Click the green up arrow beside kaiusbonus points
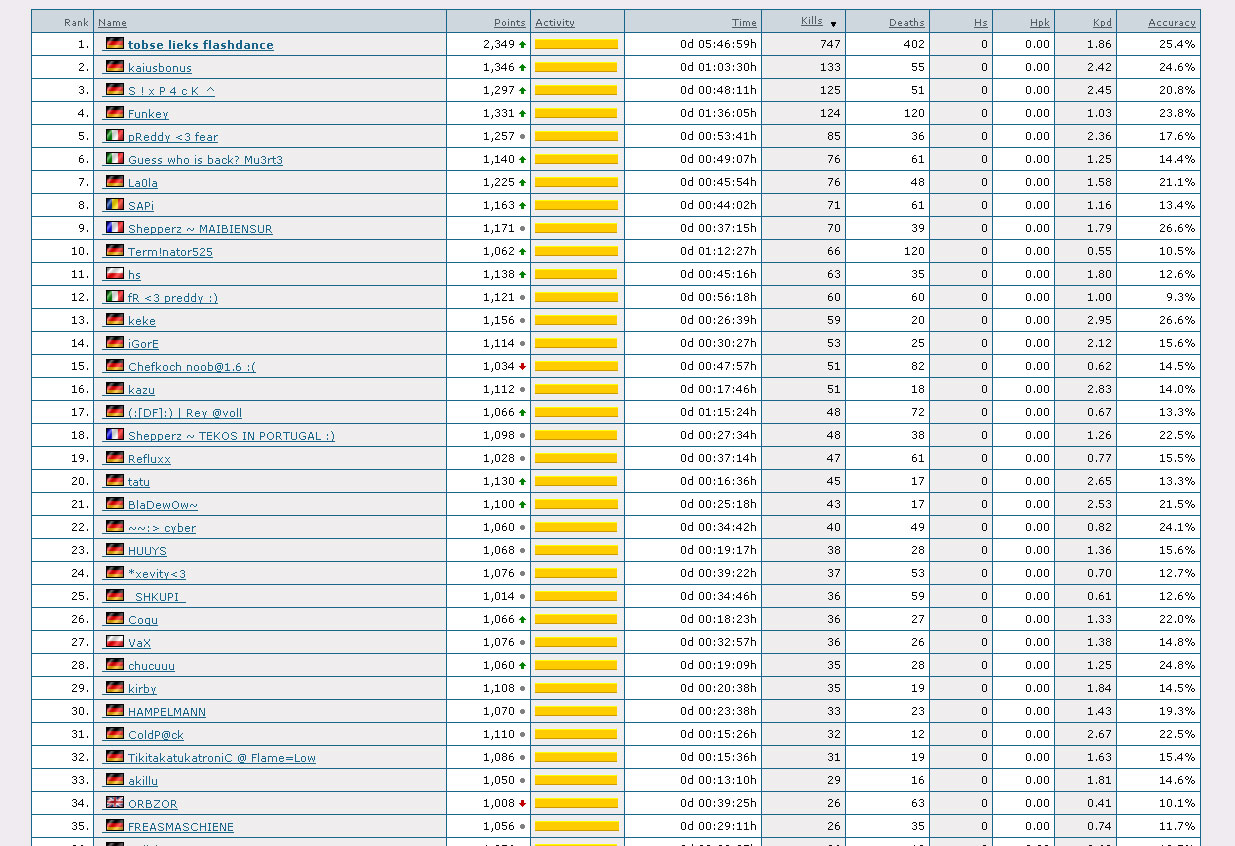The width and height of the screenshot is (1235, 846). (x=522, y=68)
